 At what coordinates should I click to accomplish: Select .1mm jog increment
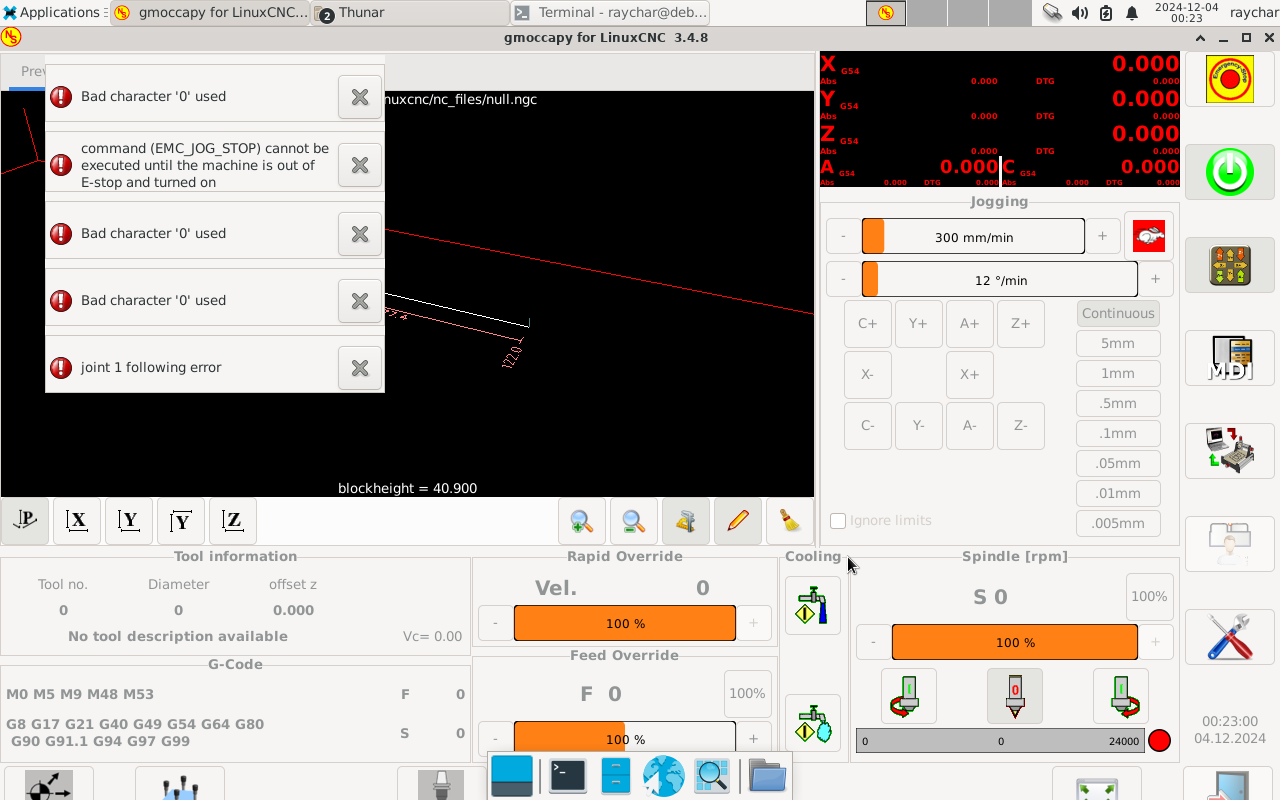pyautogui.click(x=1118, y=433)
